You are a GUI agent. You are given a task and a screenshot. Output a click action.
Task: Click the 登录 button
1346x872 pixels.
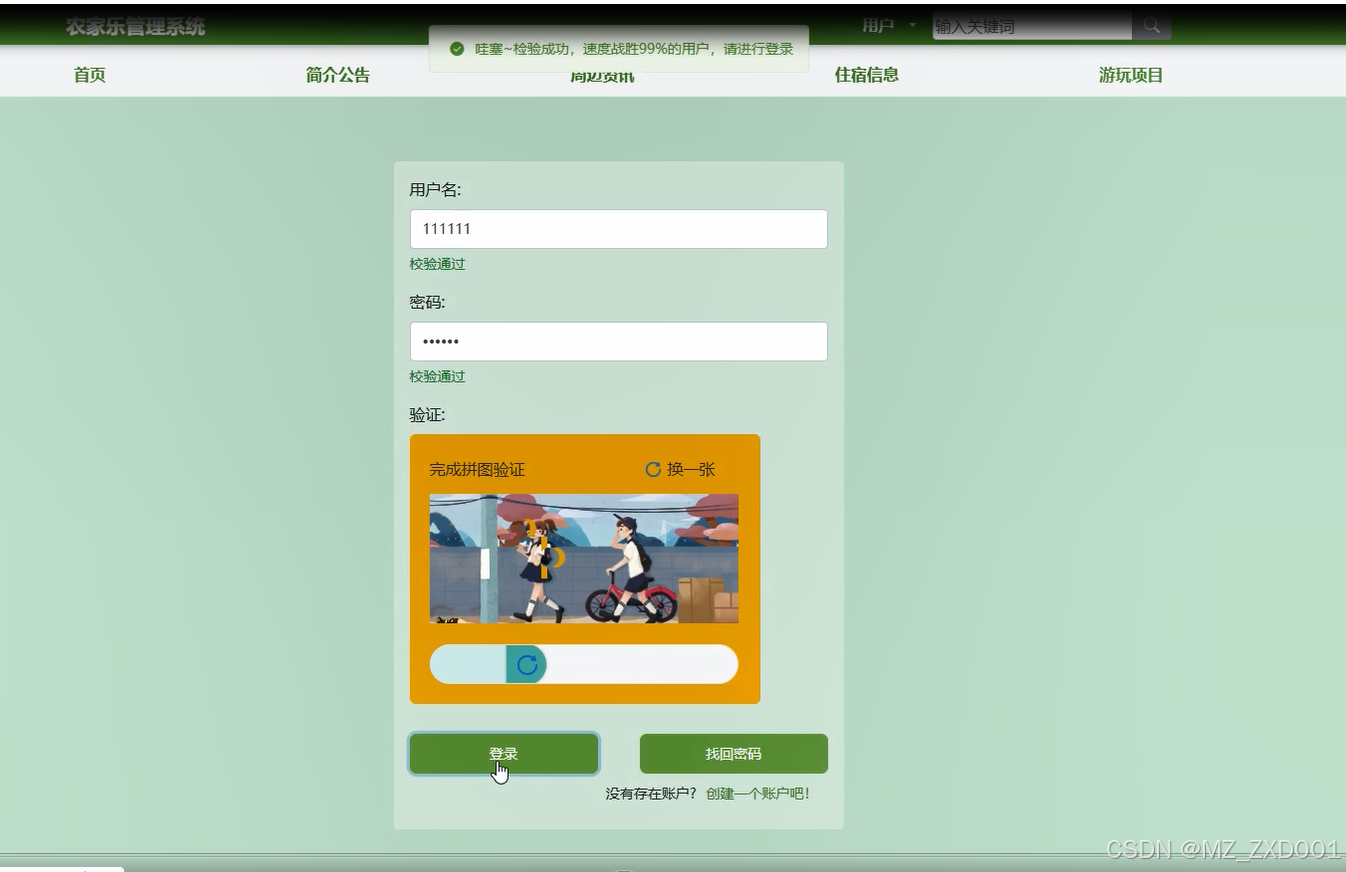click(x=504, y=754)
